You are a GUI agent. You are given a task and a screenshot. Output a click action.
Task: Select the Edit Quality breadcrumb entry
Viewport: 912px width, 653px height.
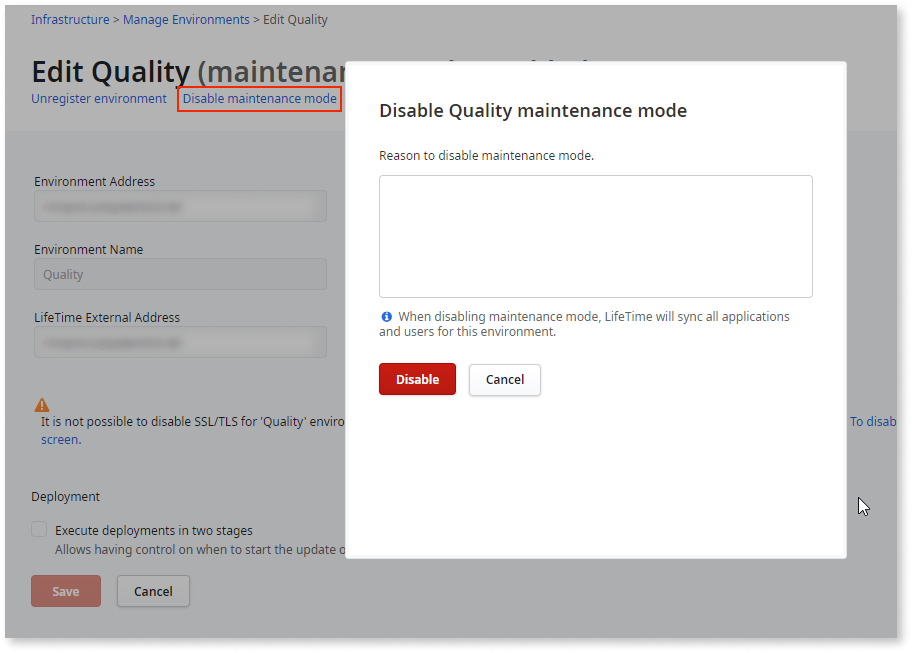pos(295,19)
